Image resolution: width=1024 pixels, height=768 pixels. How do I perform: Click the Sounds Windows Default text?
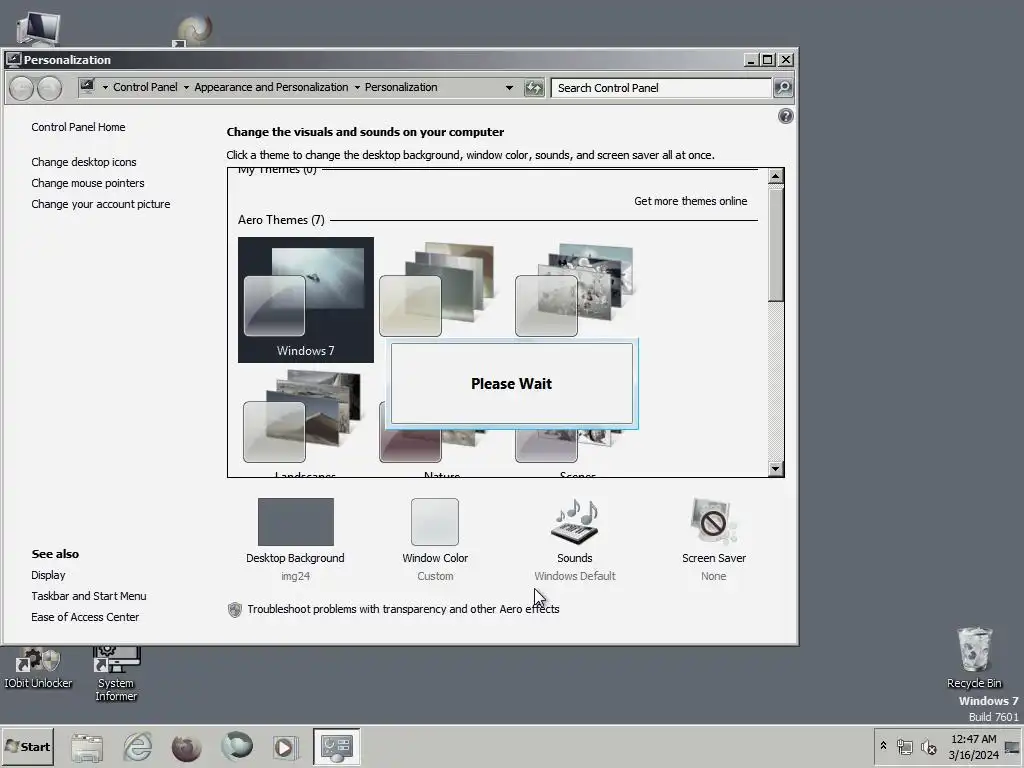575,577
